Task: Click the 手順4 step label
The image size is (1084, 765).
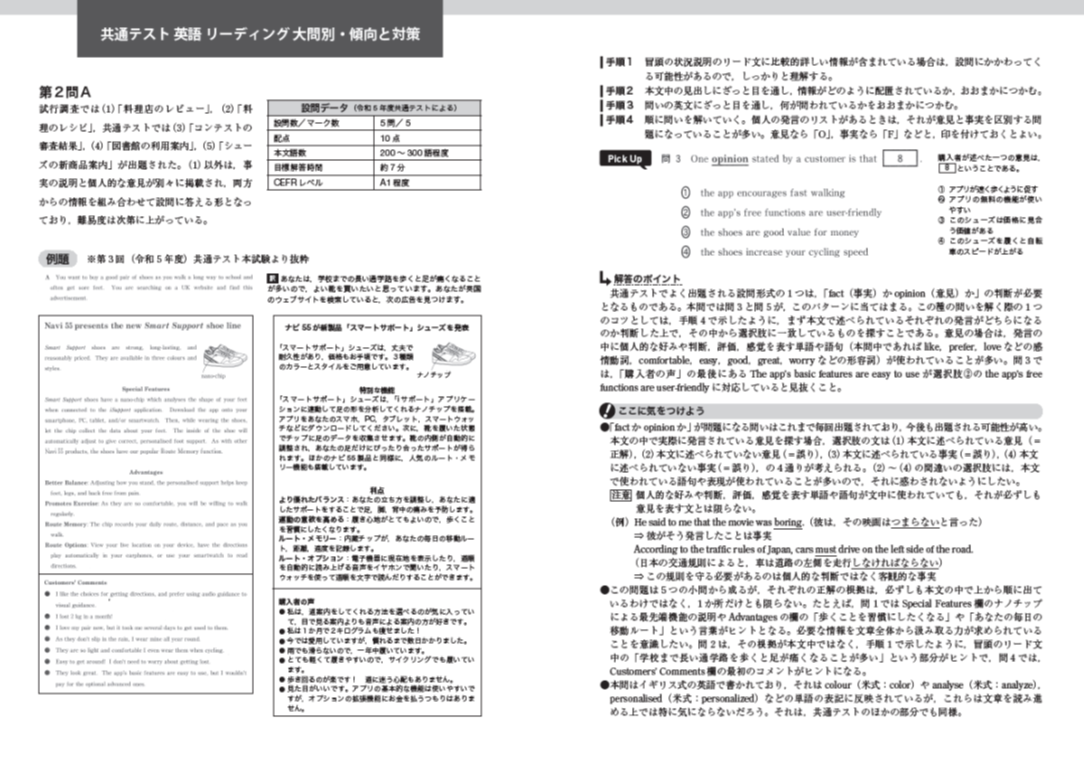Action: tap(617, 120)
